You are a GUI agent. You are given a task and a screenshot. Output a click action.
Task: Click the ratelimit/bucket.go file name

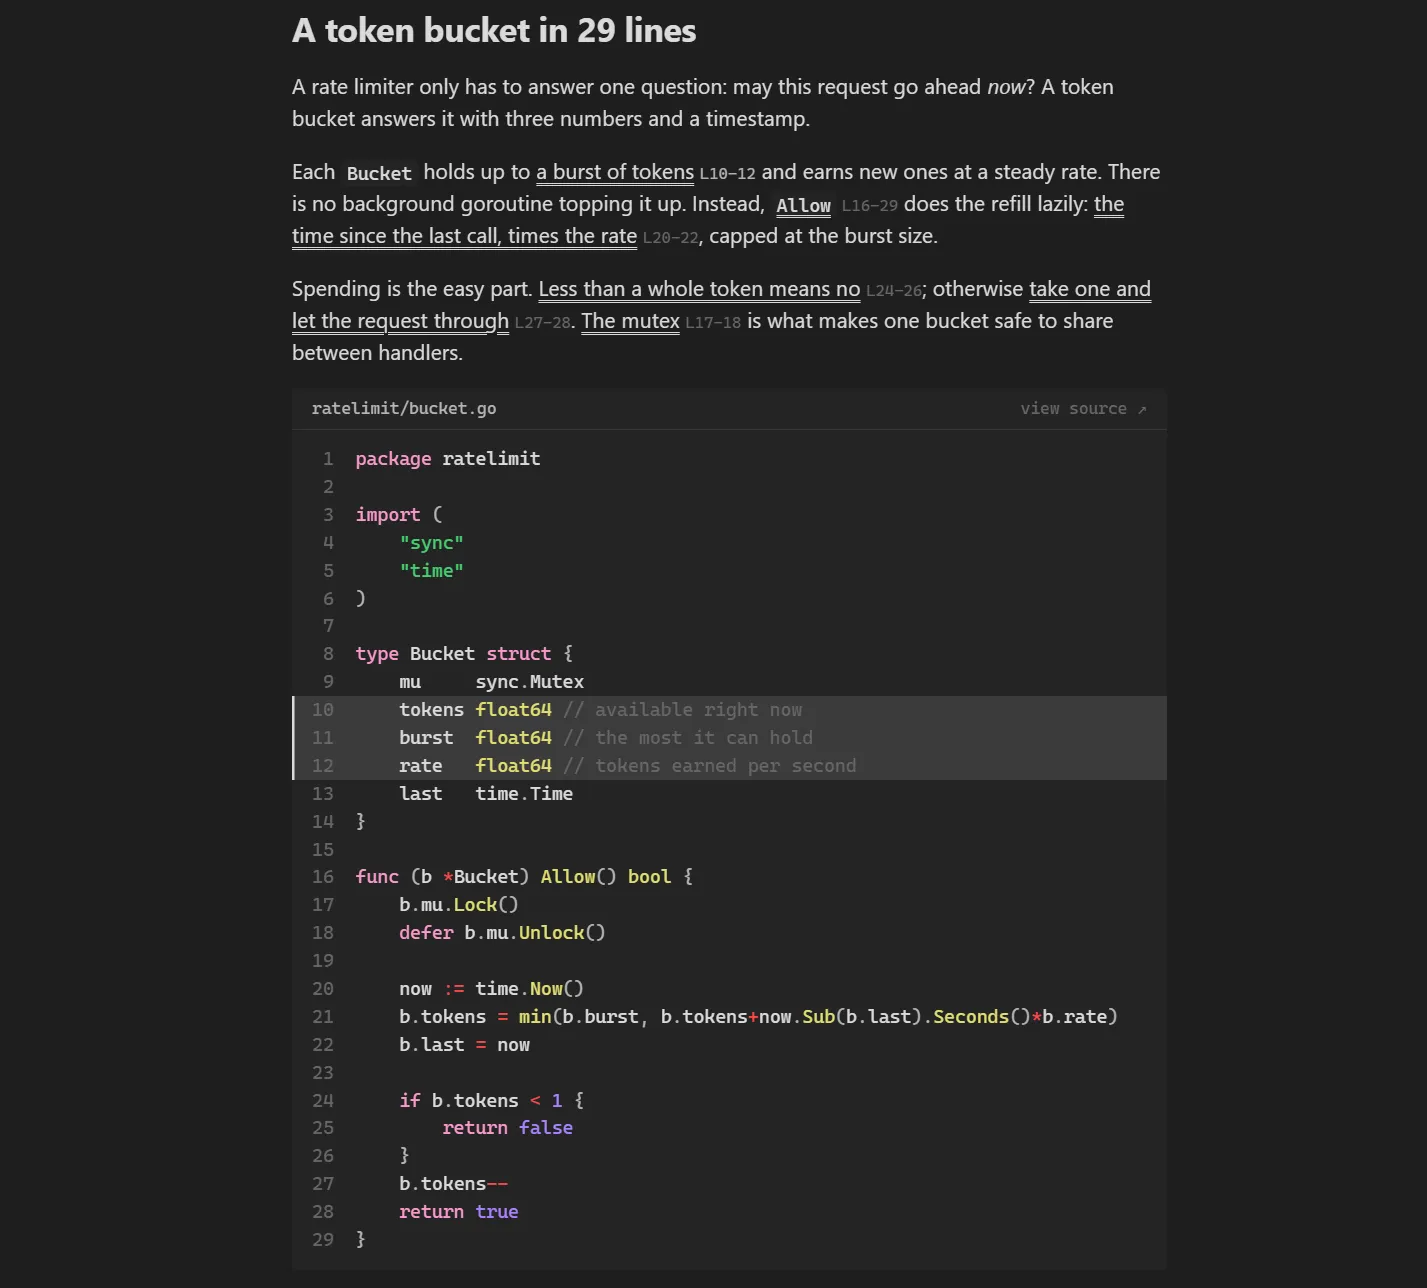404,408
